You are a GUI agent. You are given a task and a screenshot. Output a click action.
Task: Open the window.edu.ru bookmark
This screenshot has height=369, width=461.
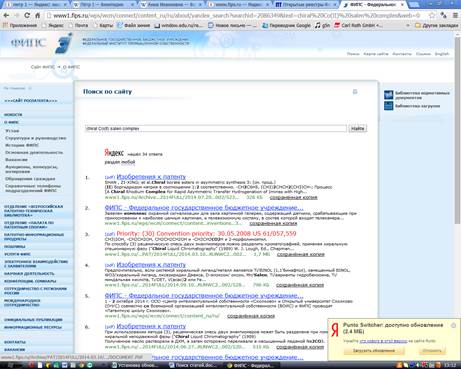178,25
